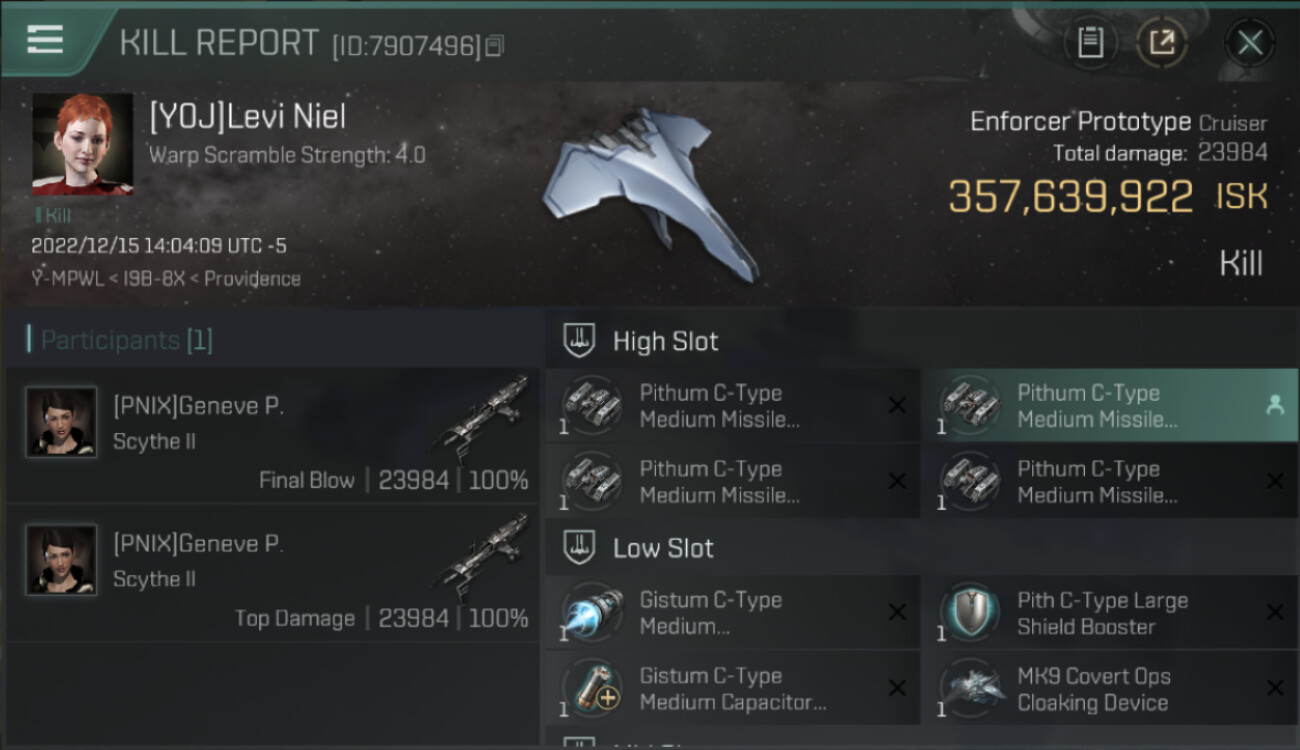Select the highlighted Pithum C-Type Medium Missile item
1300x750 pixels.
click(x=1110, y=405)
